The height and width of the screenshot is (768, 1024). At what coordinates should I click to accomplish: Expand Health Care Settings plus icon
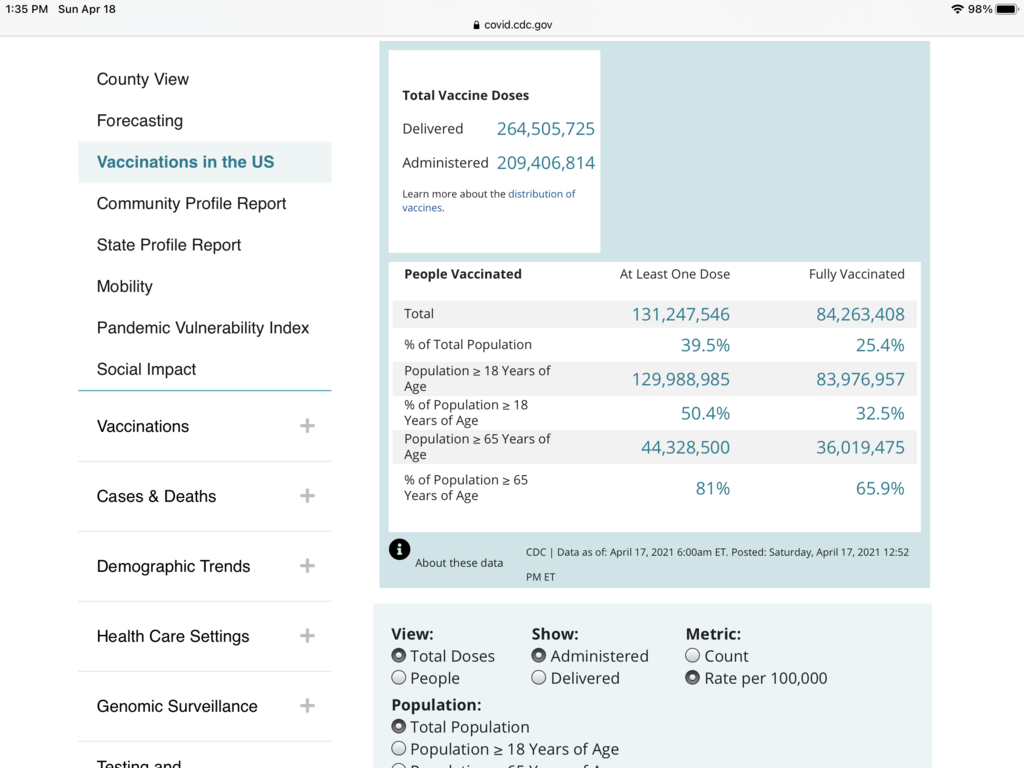(307, 636)
